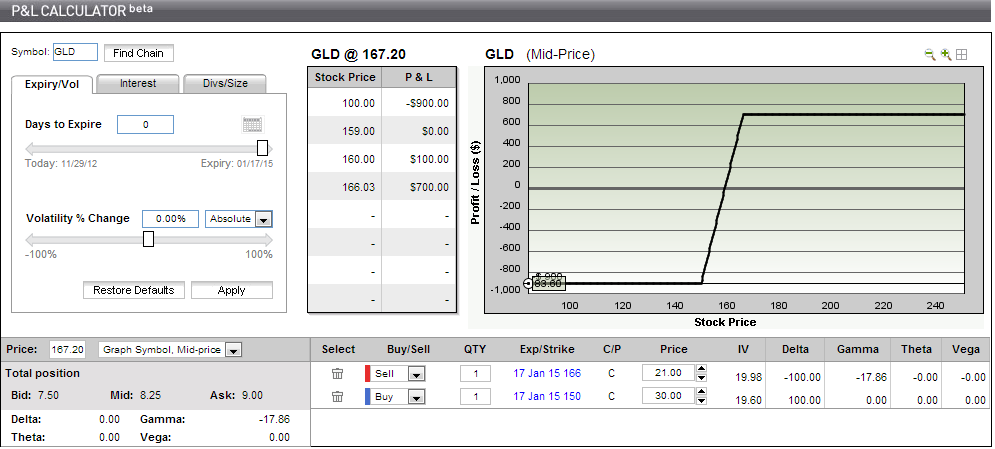Screen dimensions: 995x449
Task: Open the Graph Symbol, Mid-price dropdown
Action: pos(233,350)
